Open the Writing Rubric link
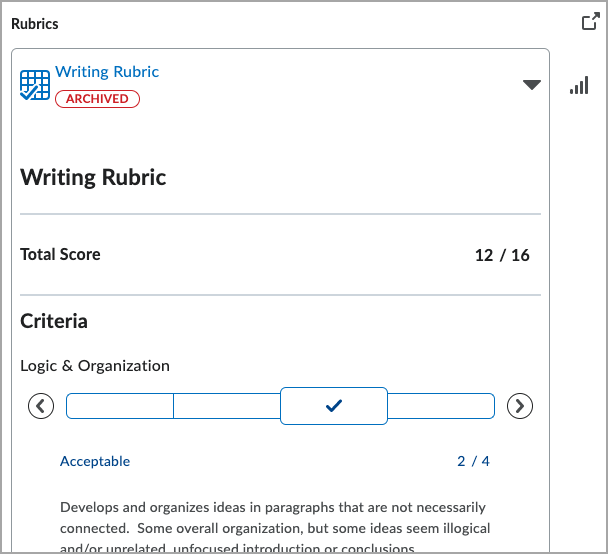609x554 pixels. [107, 72]
